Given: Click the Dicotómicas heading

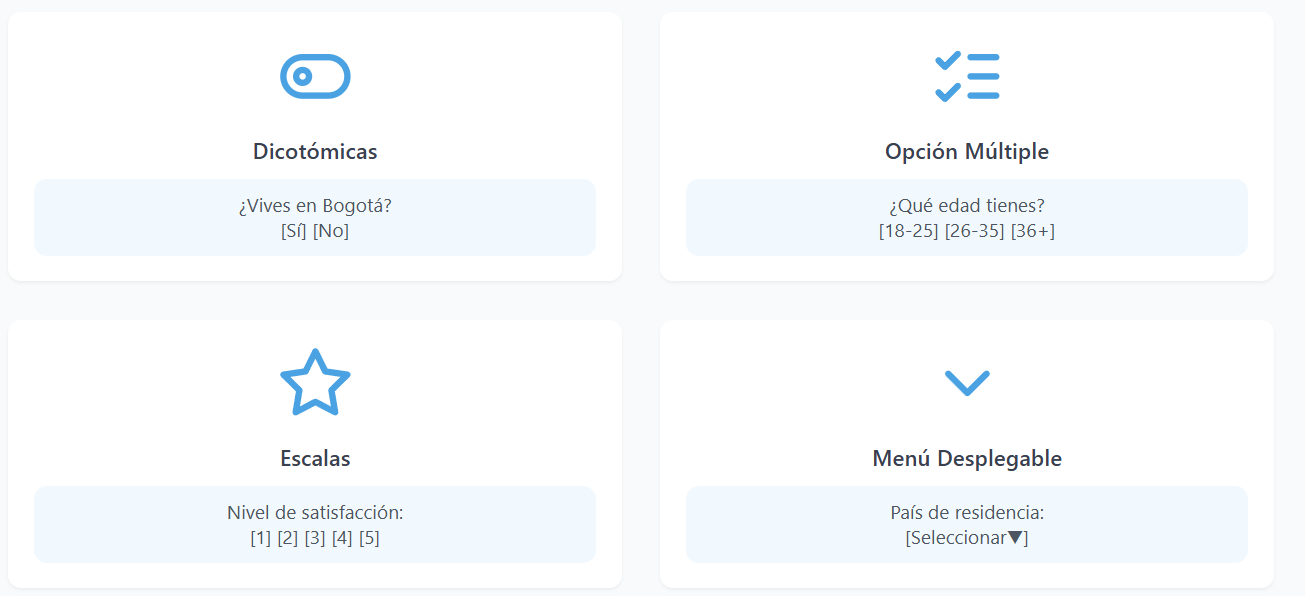Looking at the screenshot, I should 315,152.
